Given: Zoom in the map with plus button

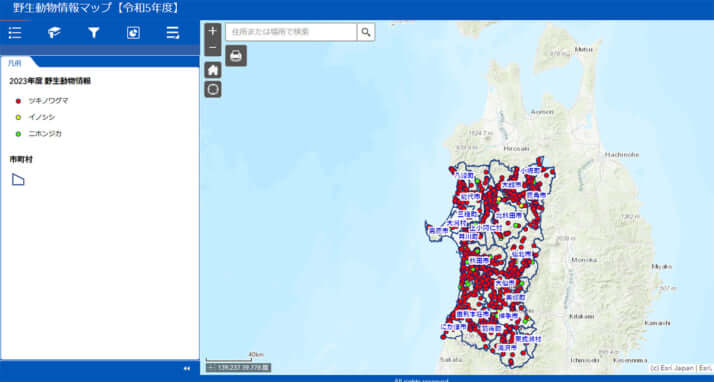Looking at the screenshot, I should (213, 31).
